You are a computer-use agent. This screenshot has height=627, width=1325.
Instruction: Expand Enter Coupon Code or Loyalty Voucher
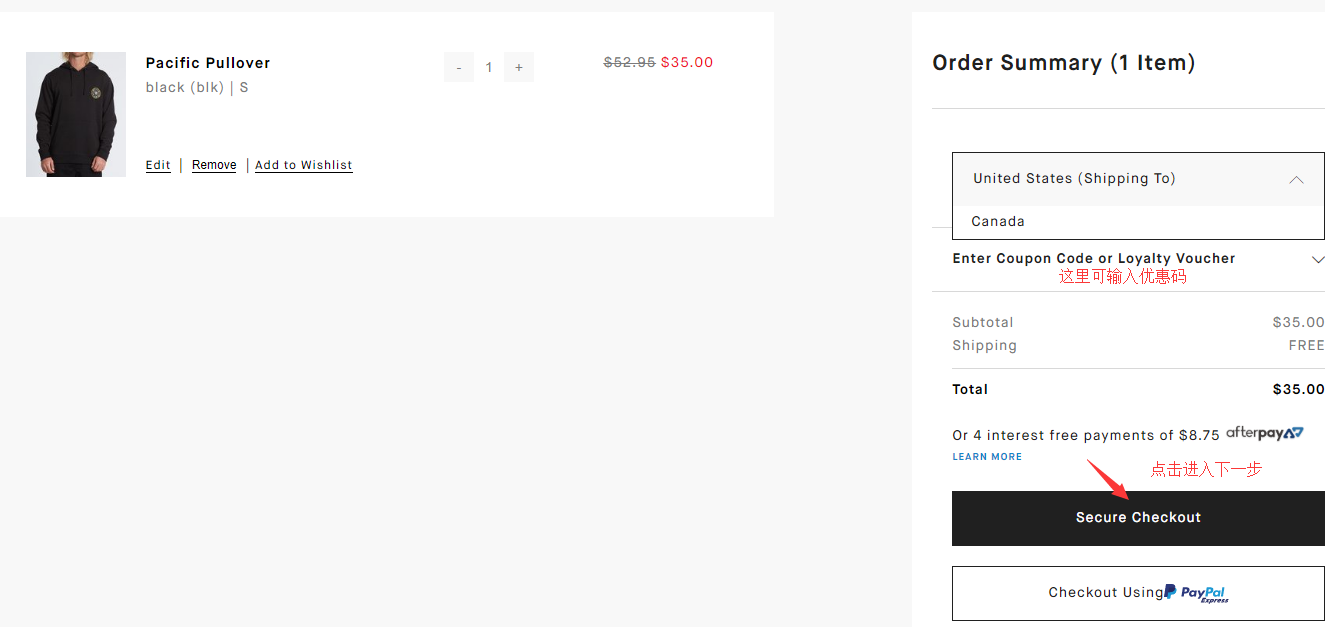pos(1094,258)
